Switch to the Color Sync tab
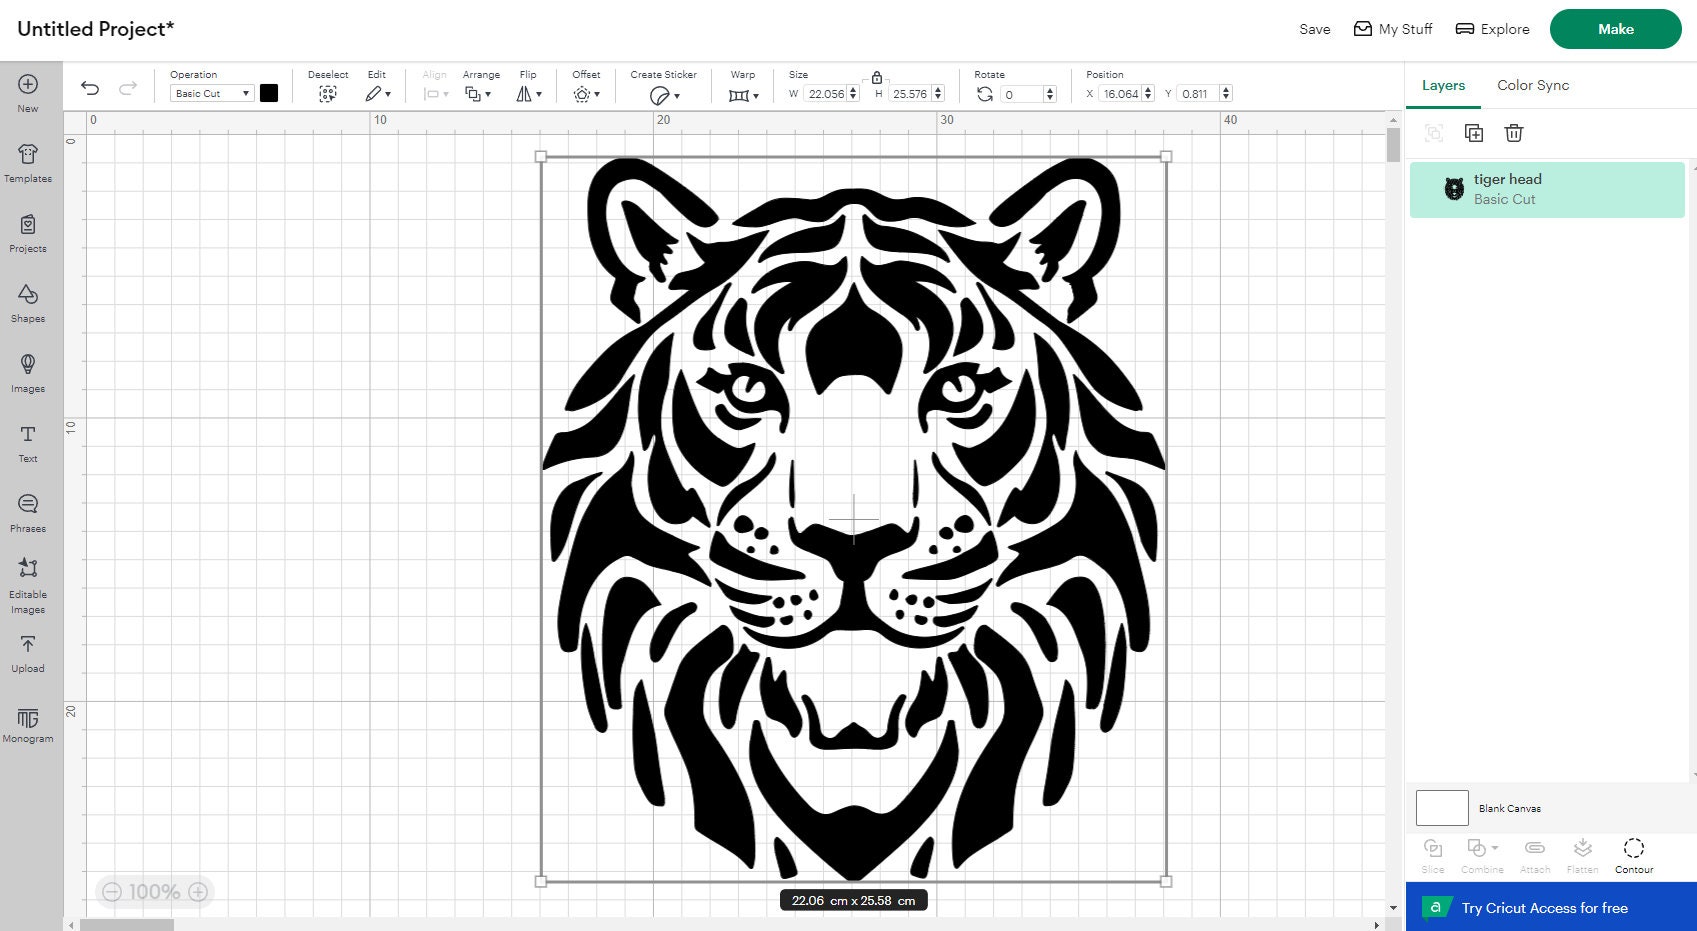This screenshot has height=931, width=1697. tap(1532, 85)
